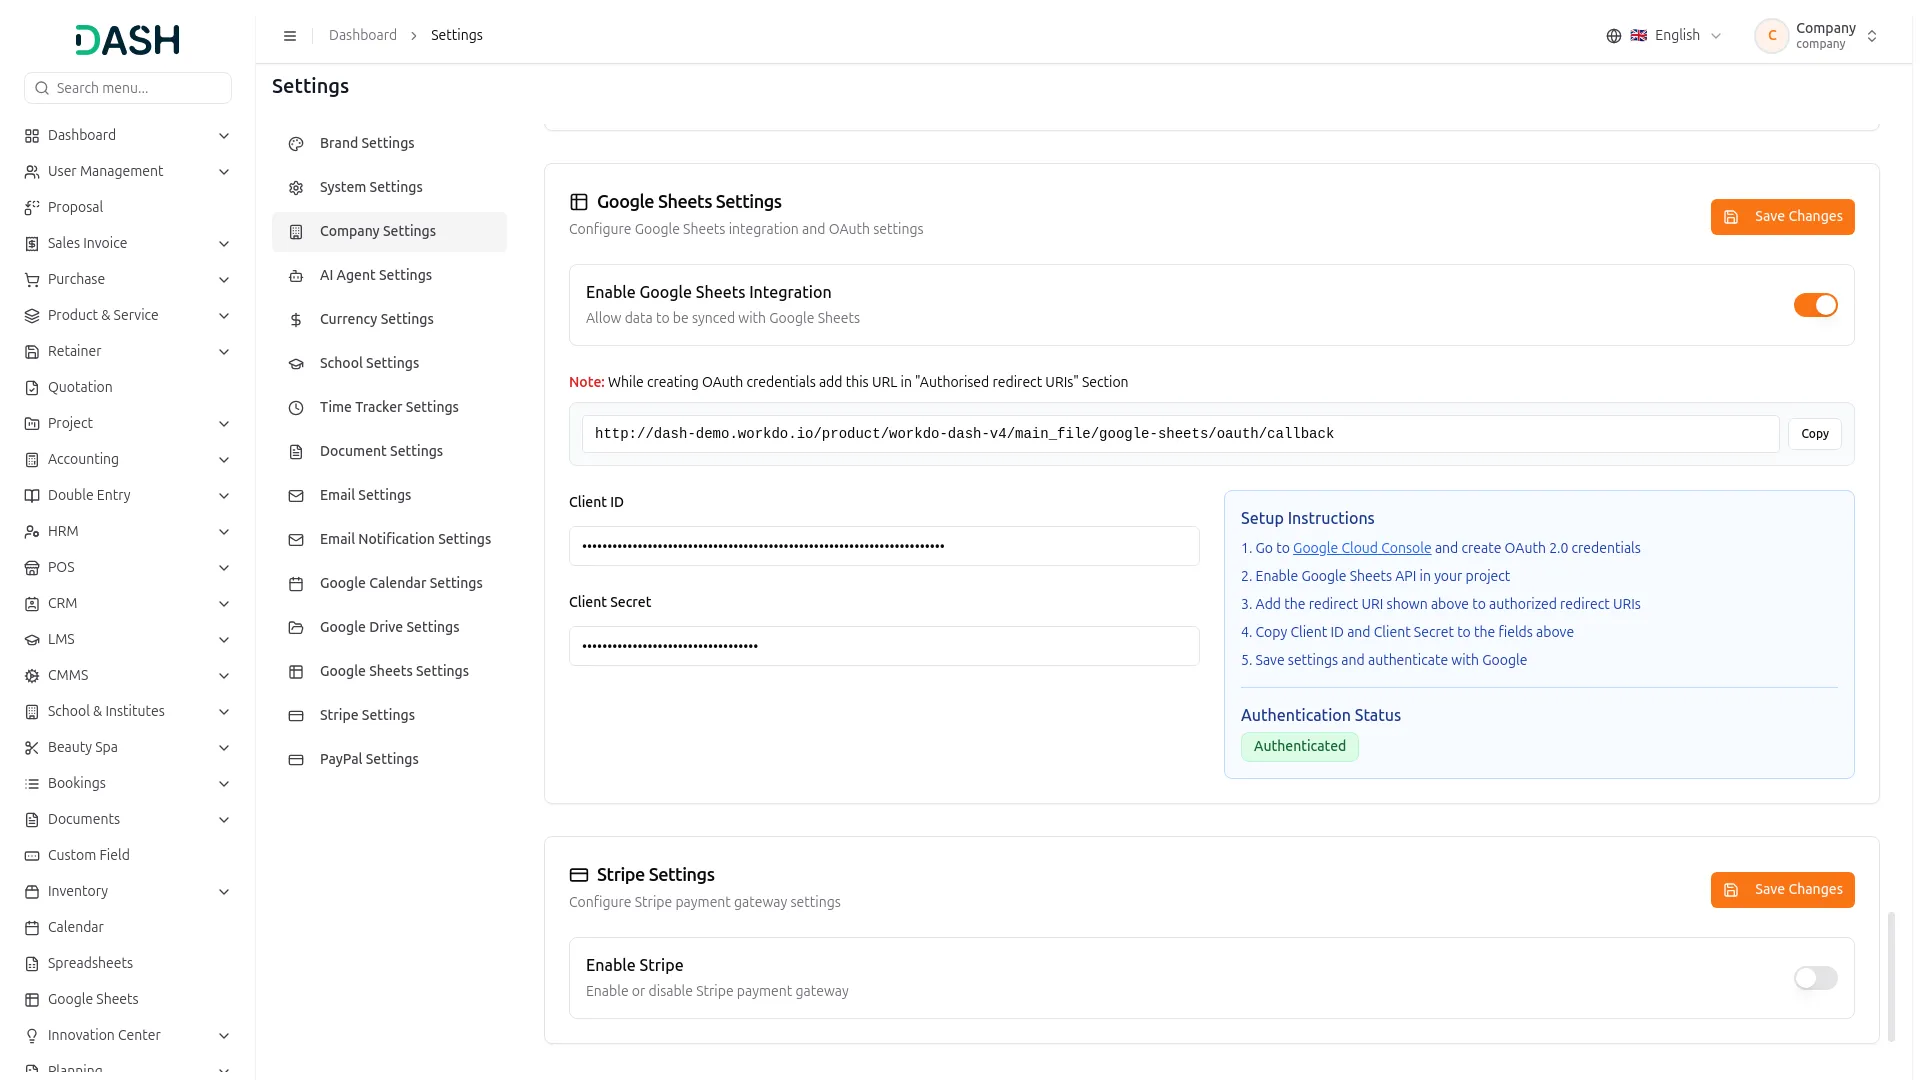Save changes for Stripe Settings
The width and height of the screenshot is (1920, 1080).
point(1782,890)
